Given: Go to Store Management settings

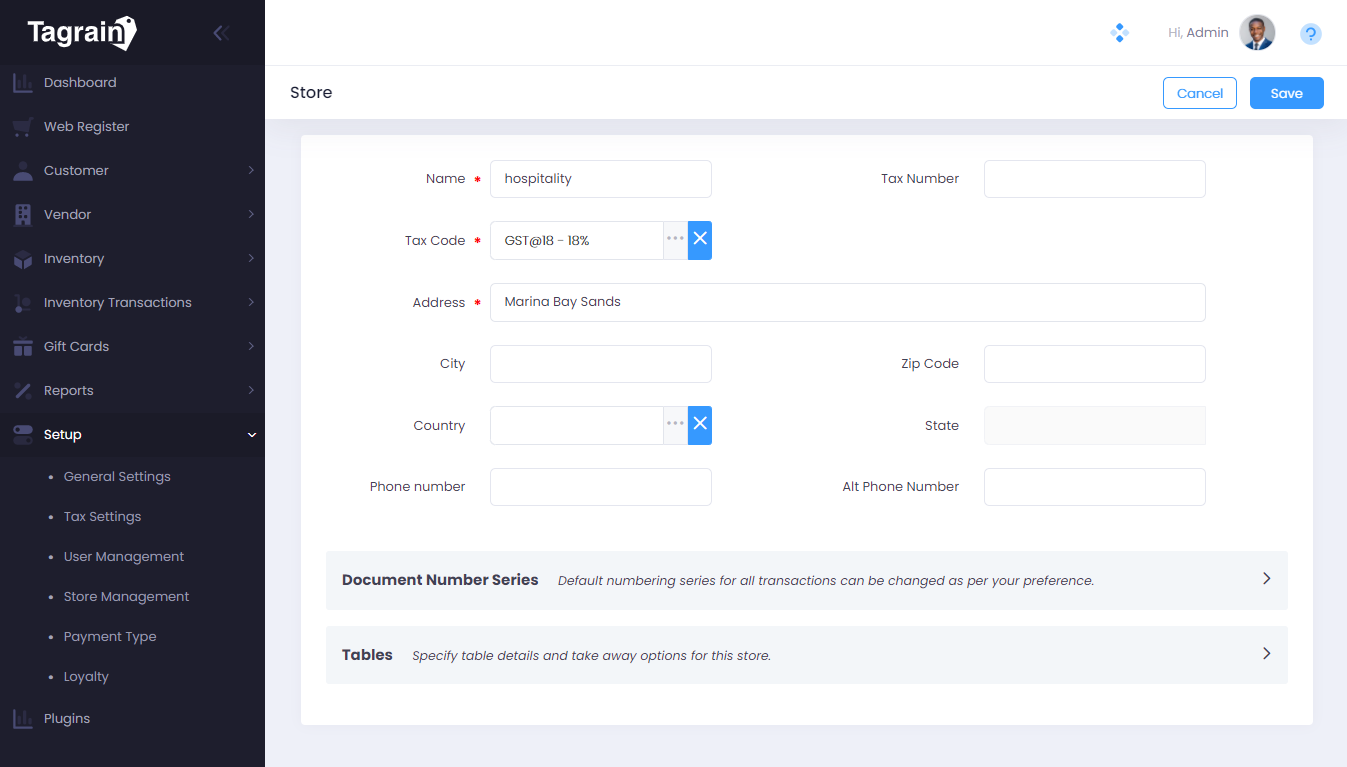Looking at the screenshot, I should pos(126,597).
